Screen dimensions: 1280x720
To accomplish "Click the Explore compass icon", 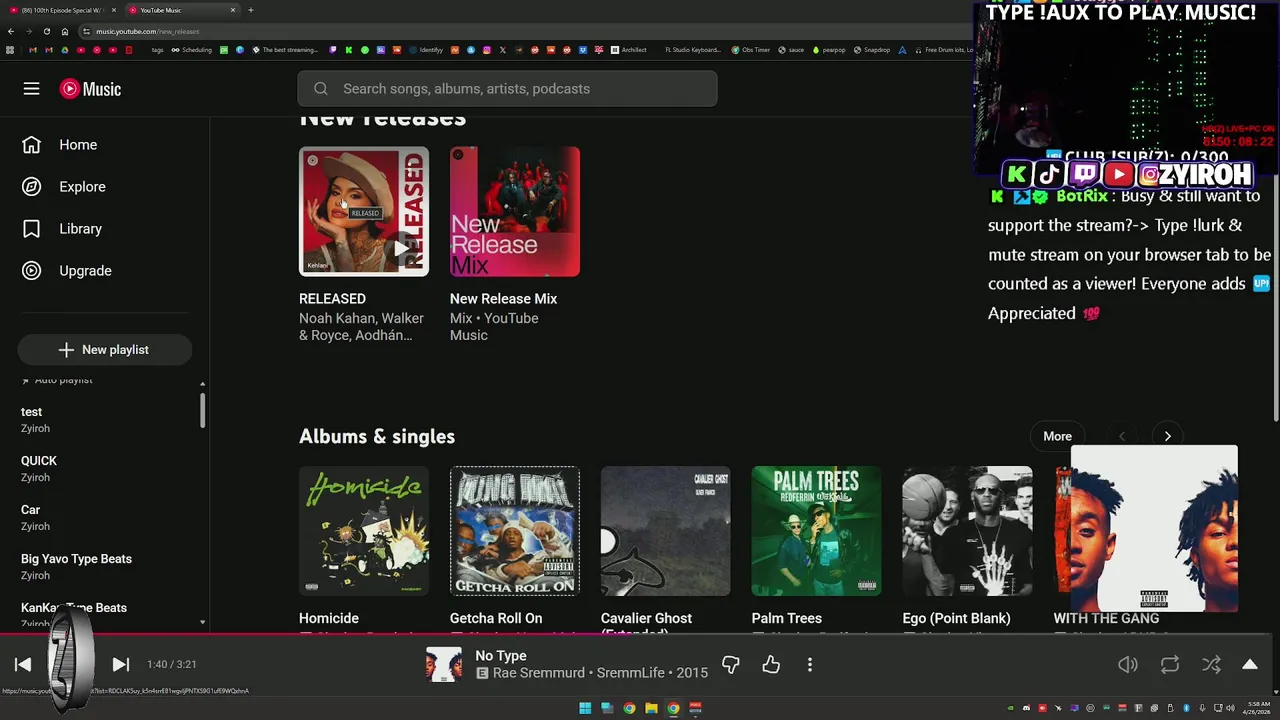I will pyautogui.click(x=31, y=187).
